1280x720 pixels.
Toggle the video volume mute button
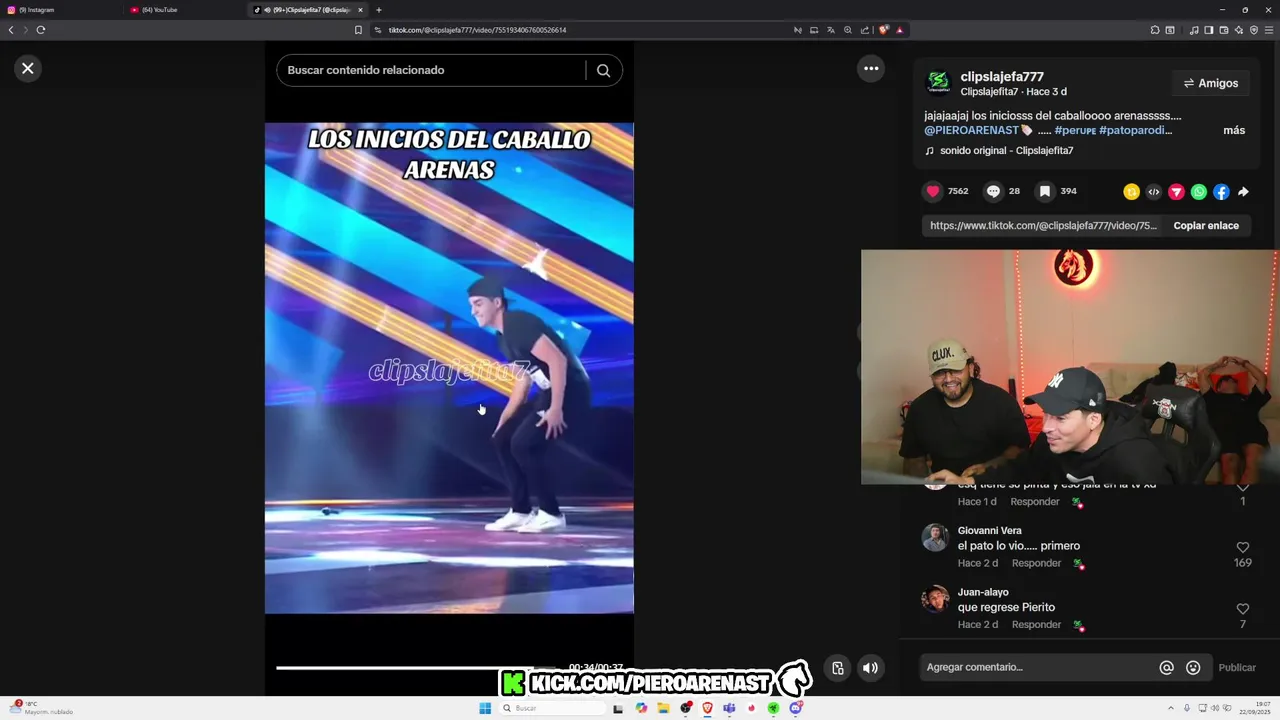click(870, 668)
